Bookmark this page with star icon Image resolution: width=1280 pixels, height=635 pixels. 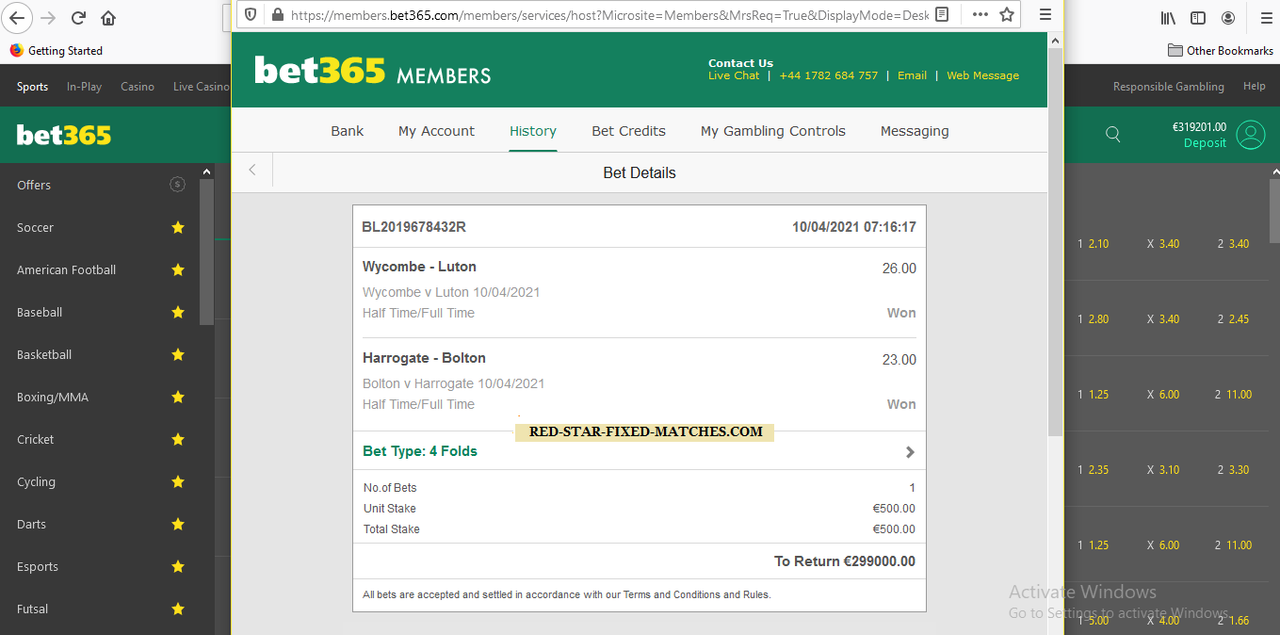click(1007, 15)
